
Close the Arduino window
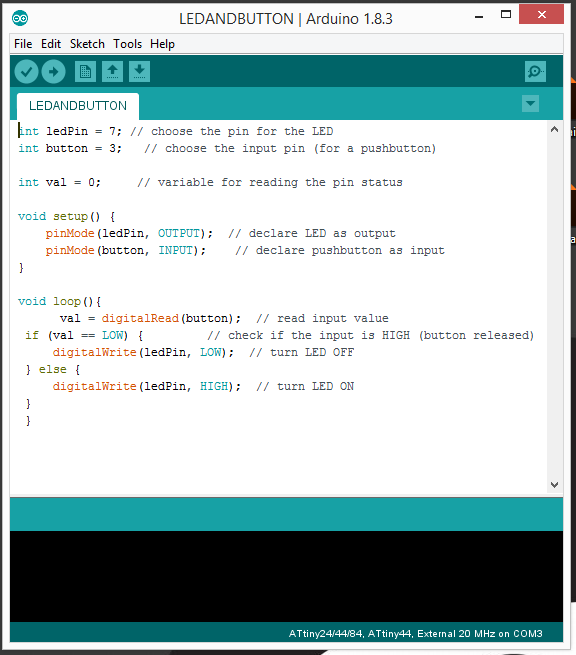pyautogui.click(x=542, y=15)
